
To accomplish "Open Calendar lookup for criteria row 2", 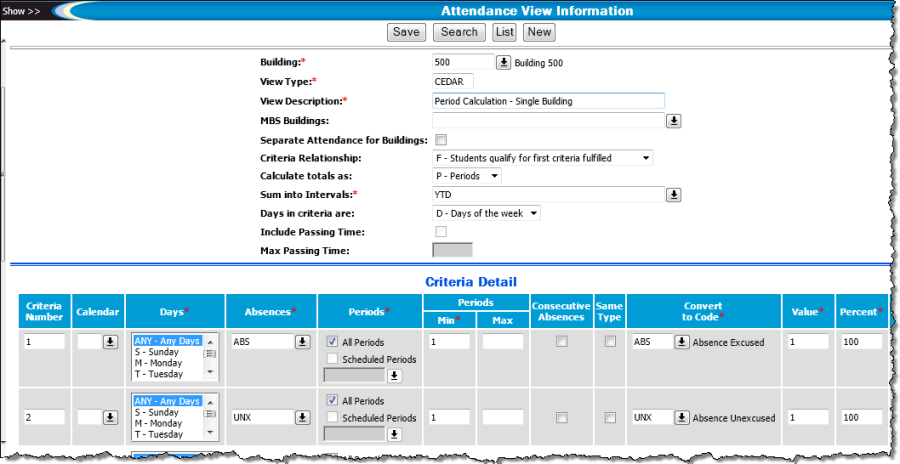I will point(110,417).
